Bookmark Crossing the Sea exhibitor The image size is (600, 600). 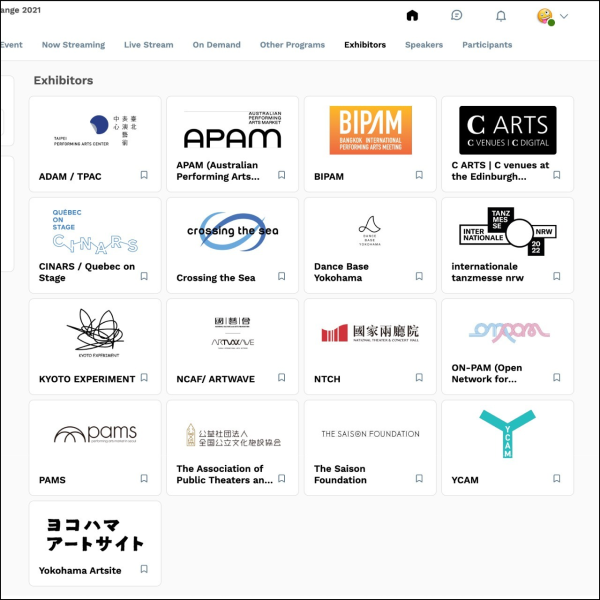pos(281,276)
